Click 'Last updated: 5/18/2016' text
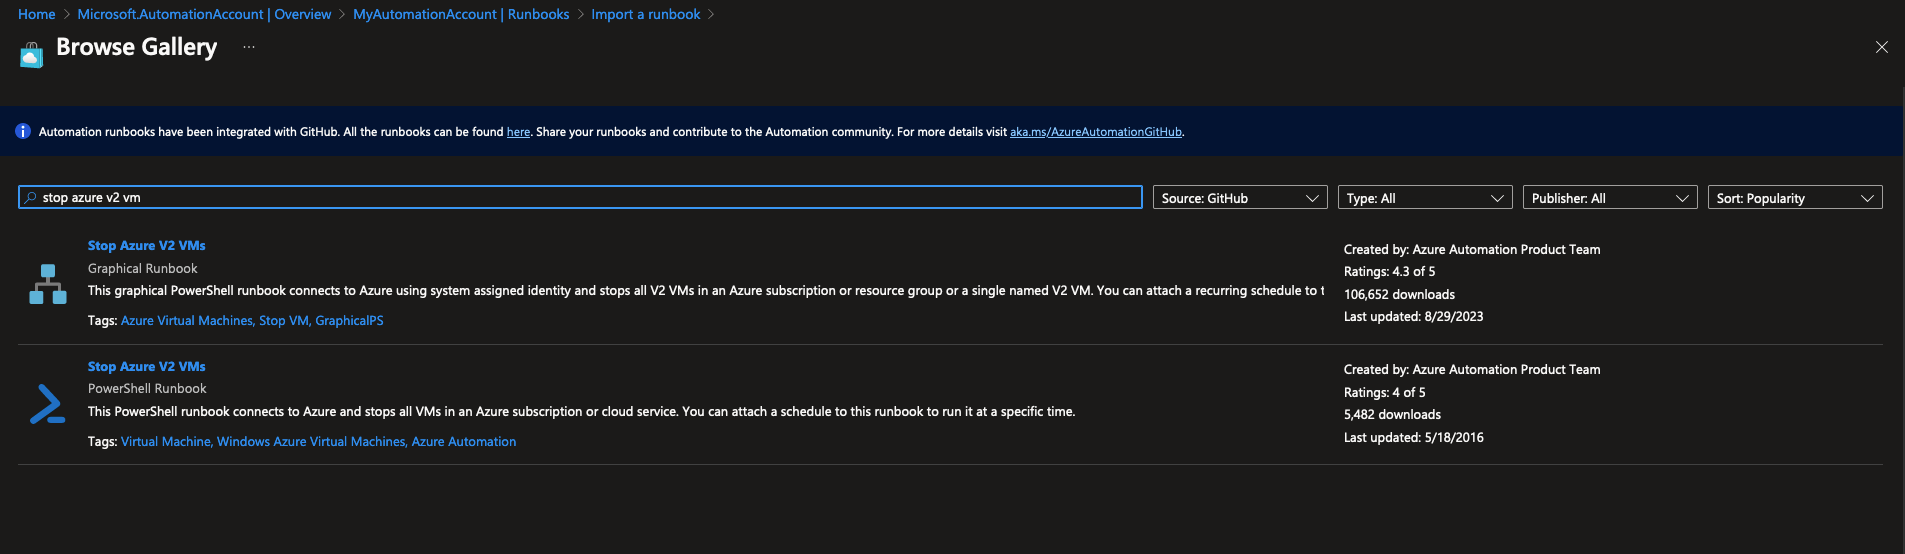 [1413, 437]
